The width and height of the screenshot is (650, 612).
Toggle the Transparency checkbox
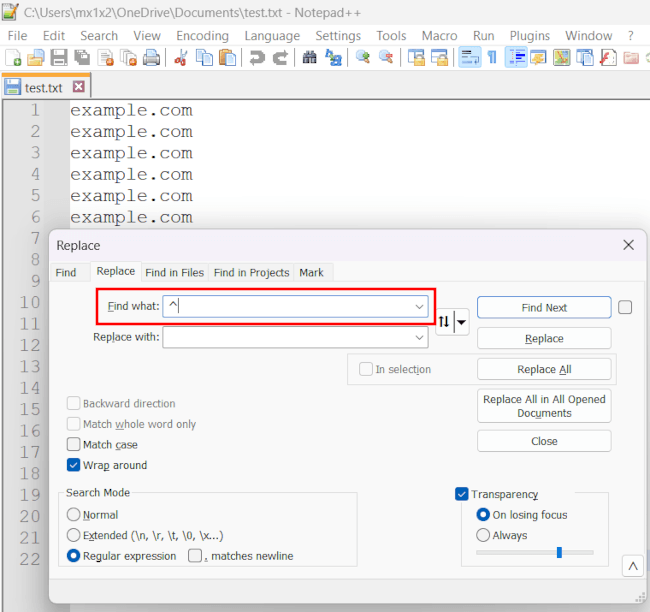click(x=461, y=494)
